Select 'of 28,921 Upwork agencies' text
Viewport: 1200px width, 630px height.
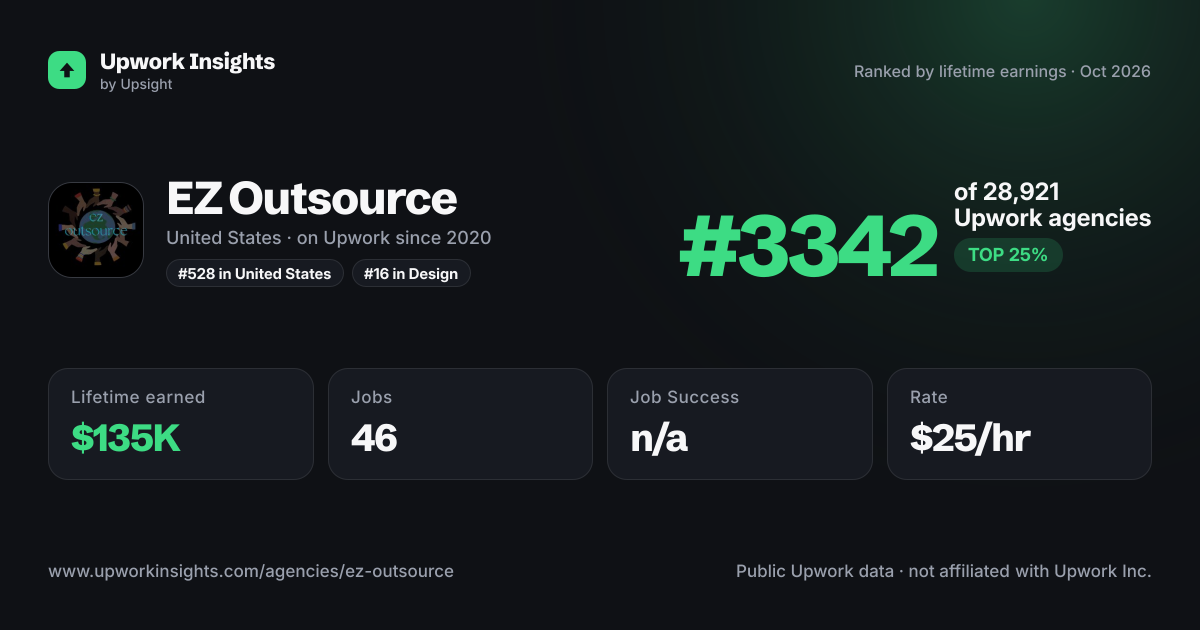coord(1052,205)
